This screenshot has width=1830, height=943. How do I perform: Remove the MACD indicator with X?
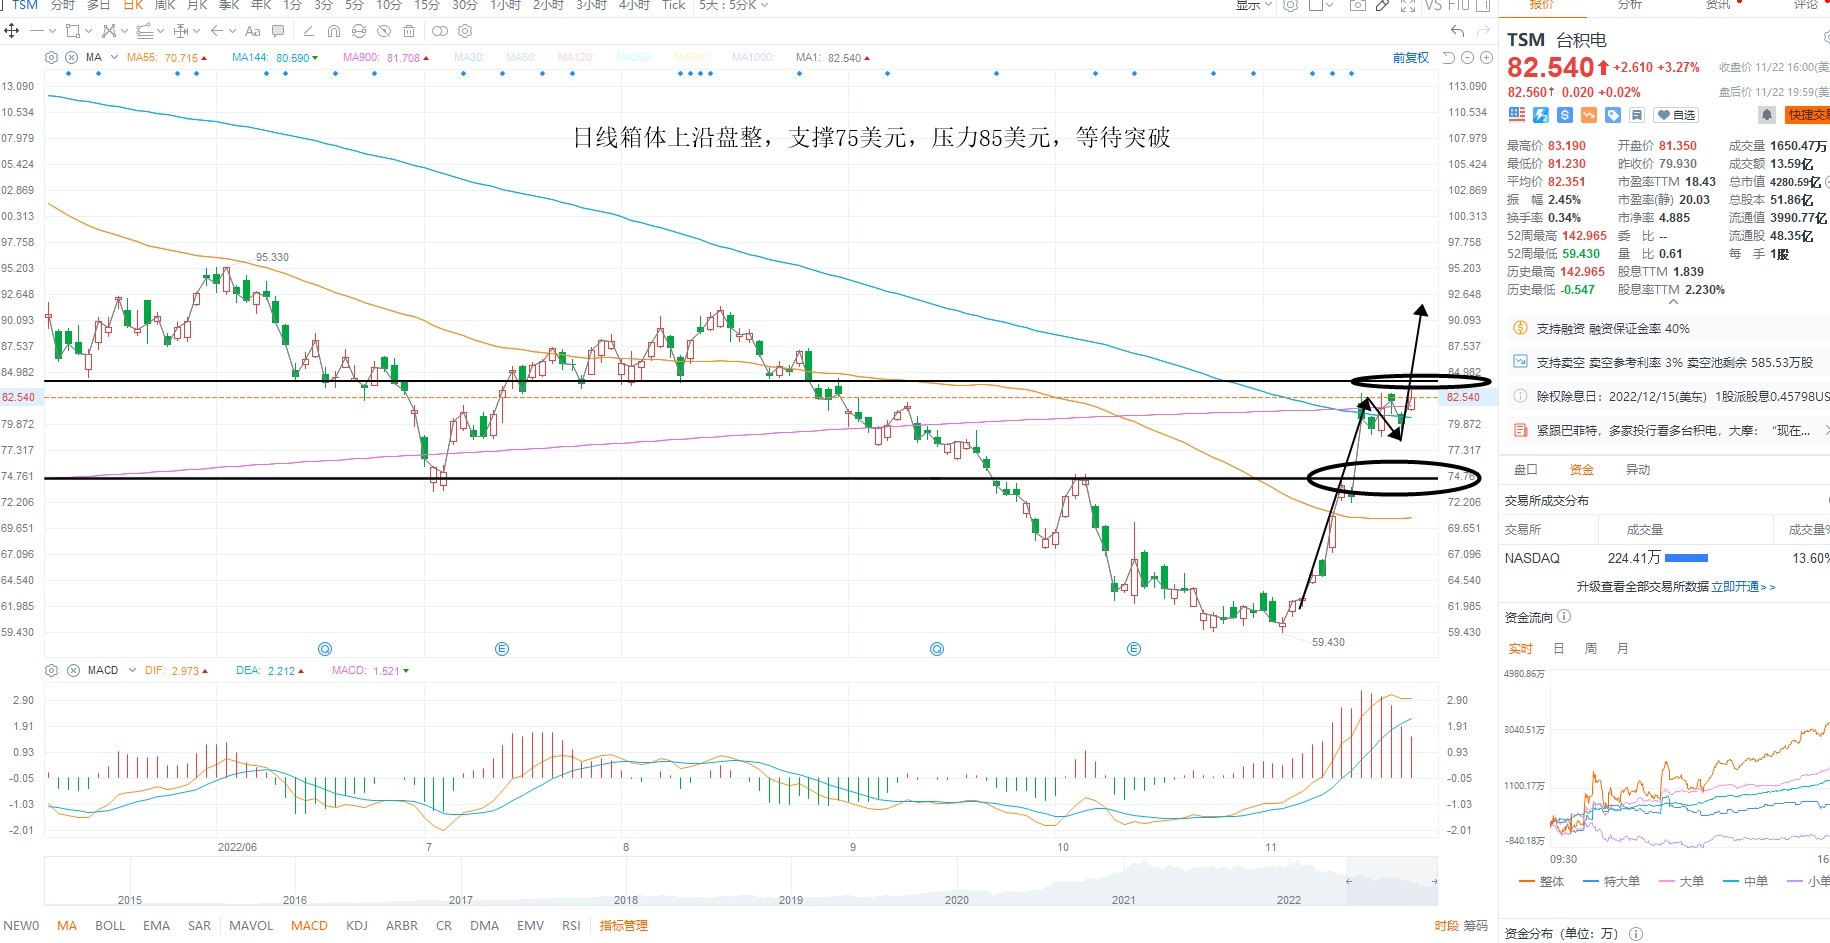tap(73, 670)
